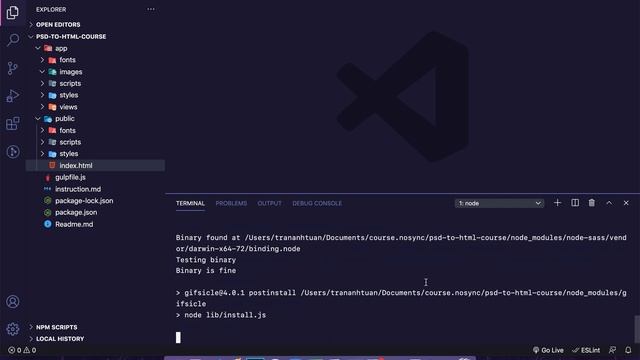The width and height of the screenshot is (640, 360).
Task: Expand the Local History section
Action: click(60, 339)
